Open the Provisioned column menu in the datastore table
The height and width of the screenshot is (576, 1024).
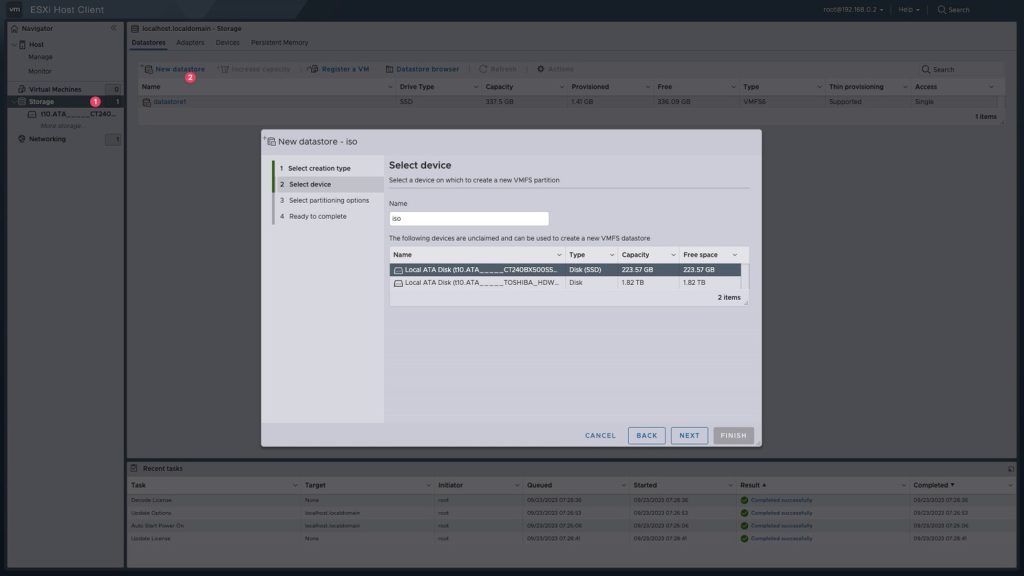pos(647,87)
